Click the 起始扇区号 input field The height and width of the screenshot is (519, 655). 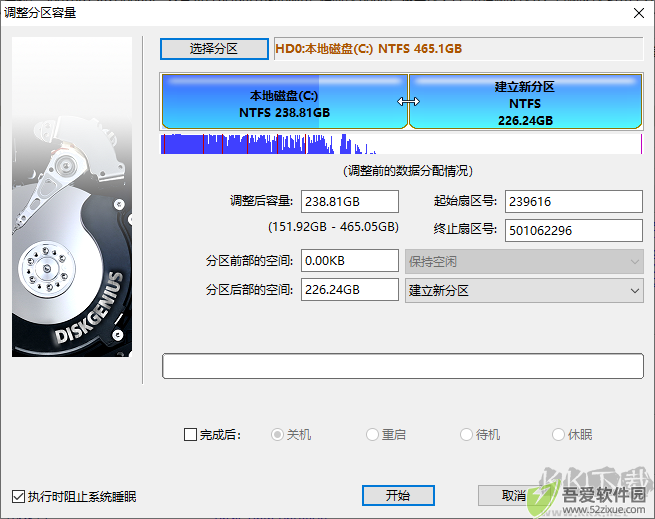(x=574, y=201)
